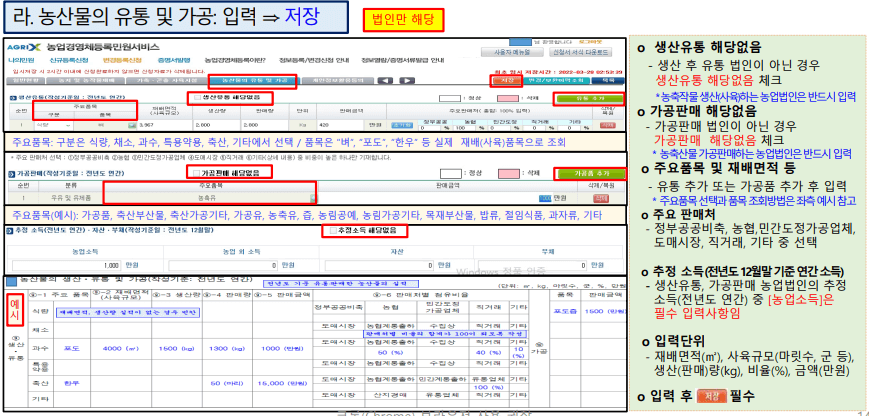
Task: Click 사용자 메뉴얼 button
Action: 512,52
